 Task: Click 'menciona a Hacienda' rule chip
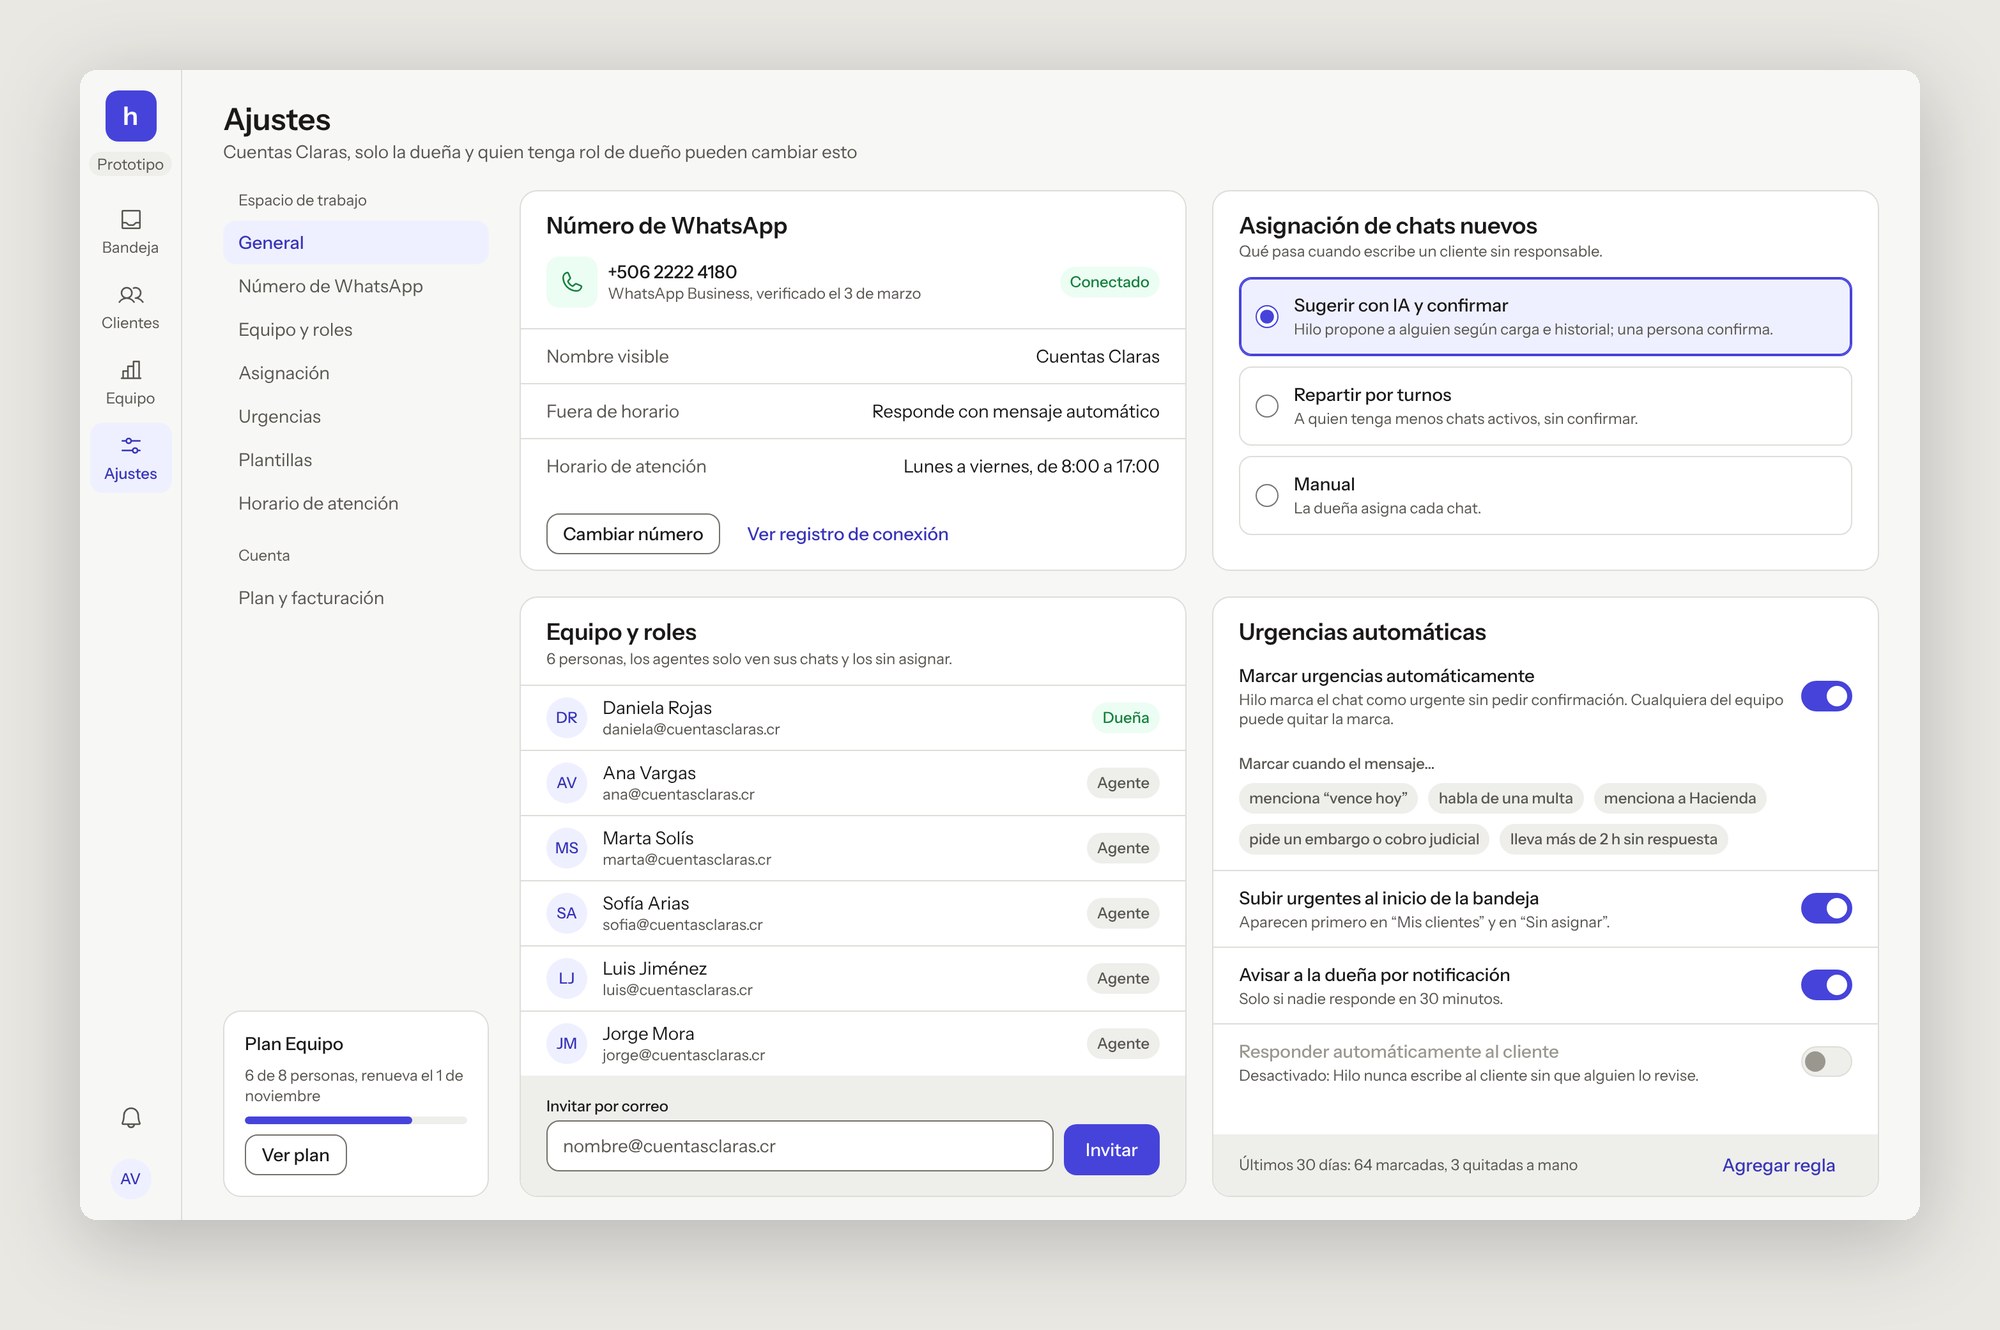(x=1680, y=798)
